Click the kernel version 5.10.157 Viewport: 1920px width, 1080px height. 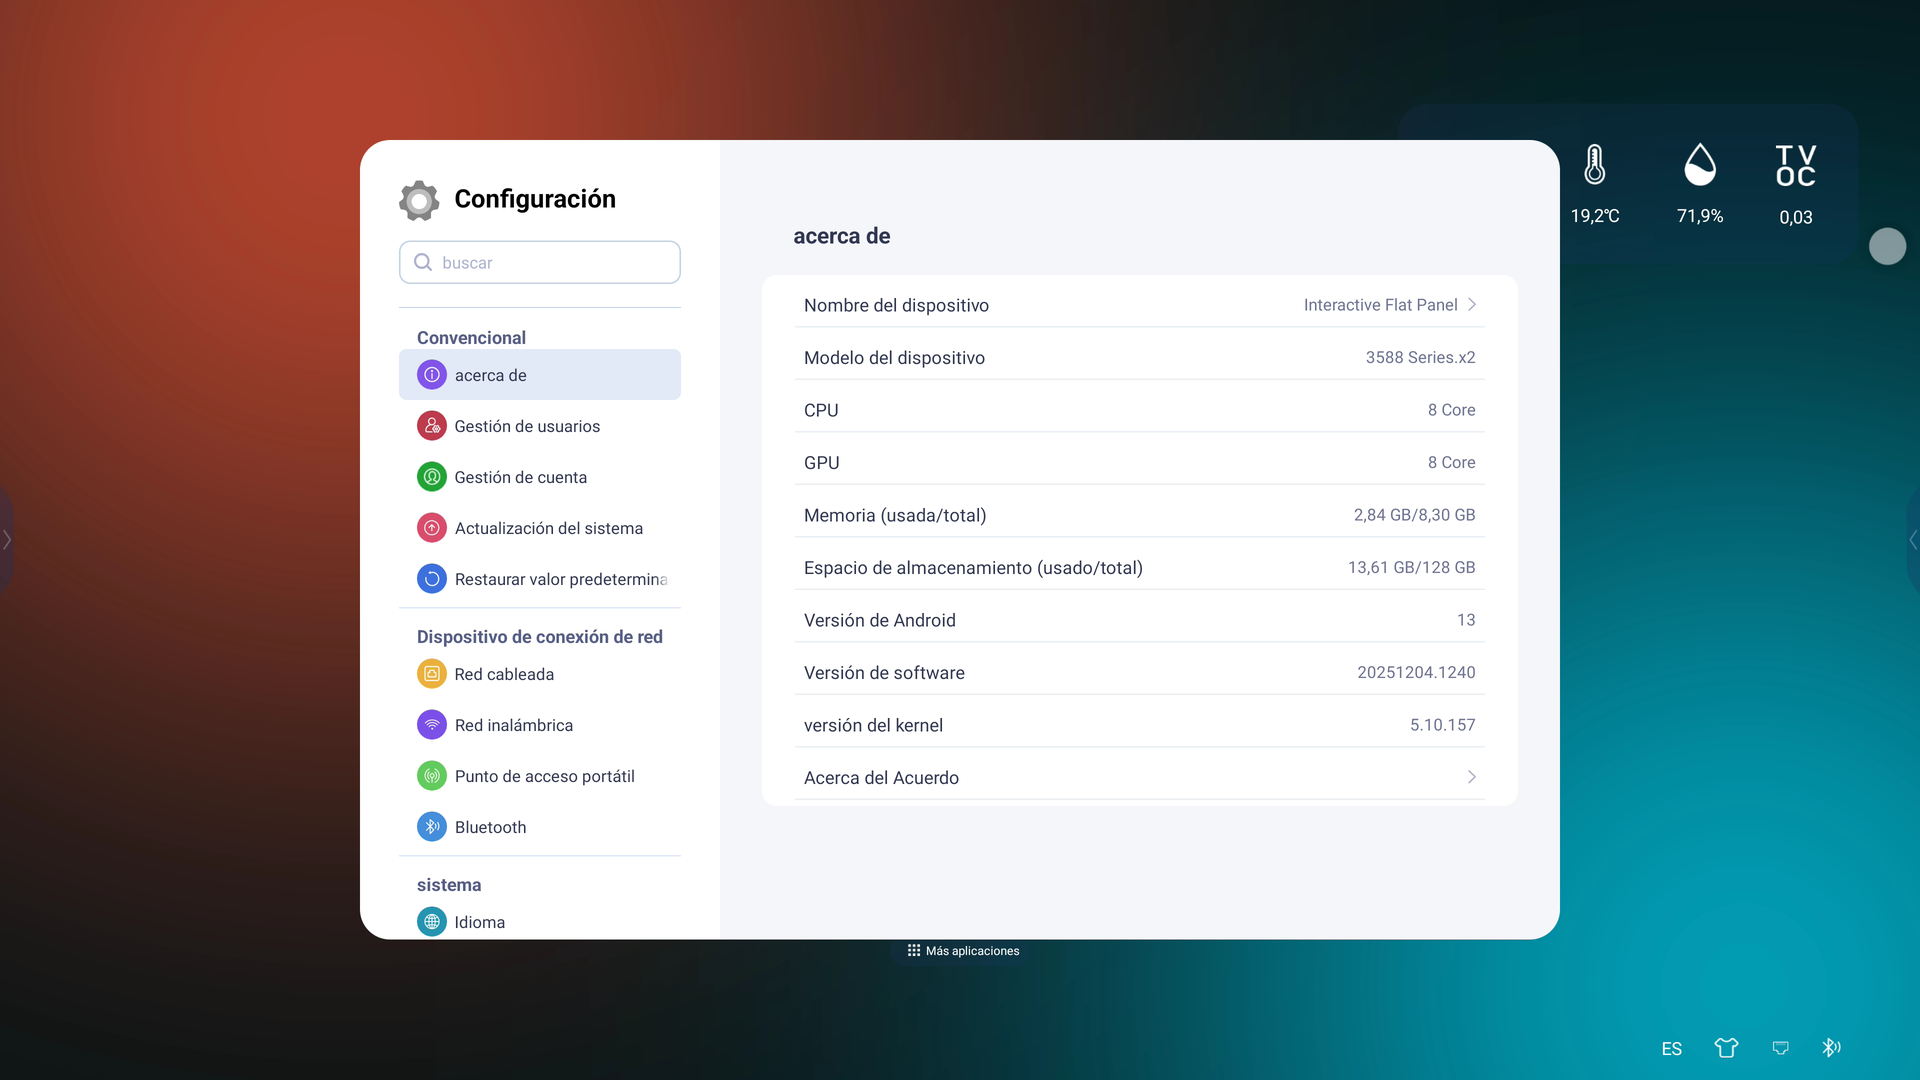(1443, 725)
